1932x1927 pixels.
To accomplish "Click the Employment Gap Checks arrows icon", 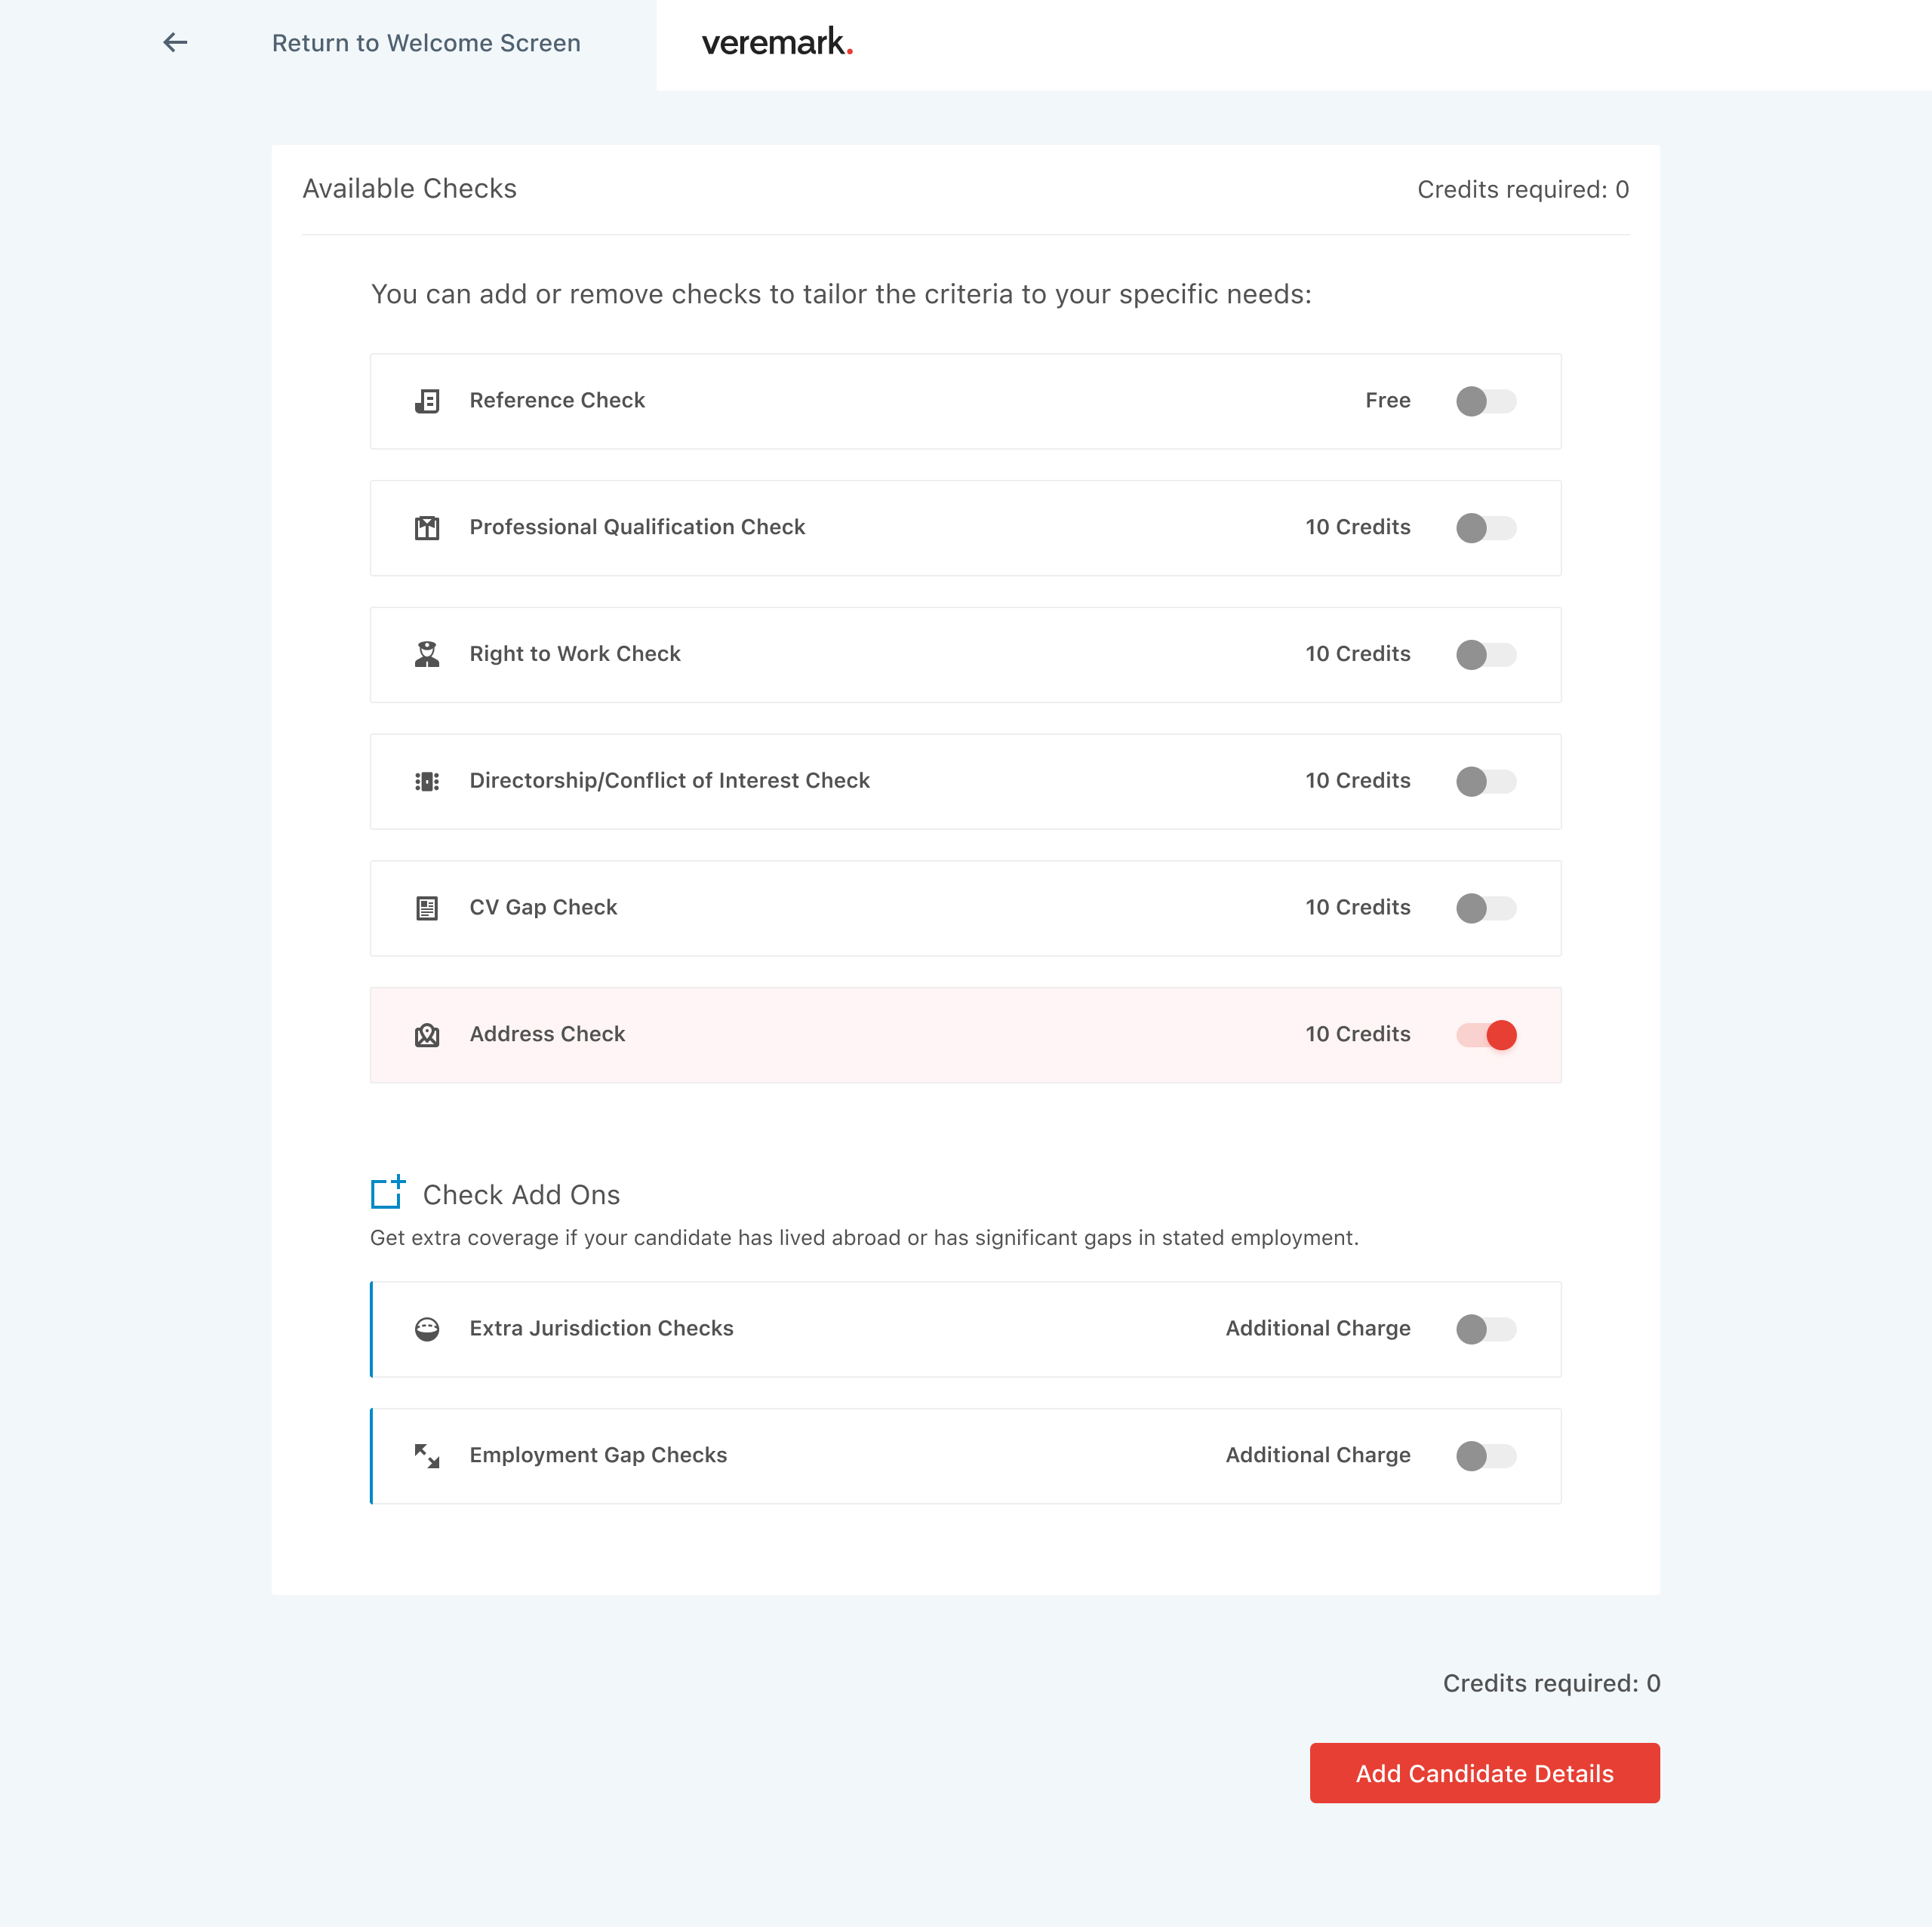I will point(427,1456).
